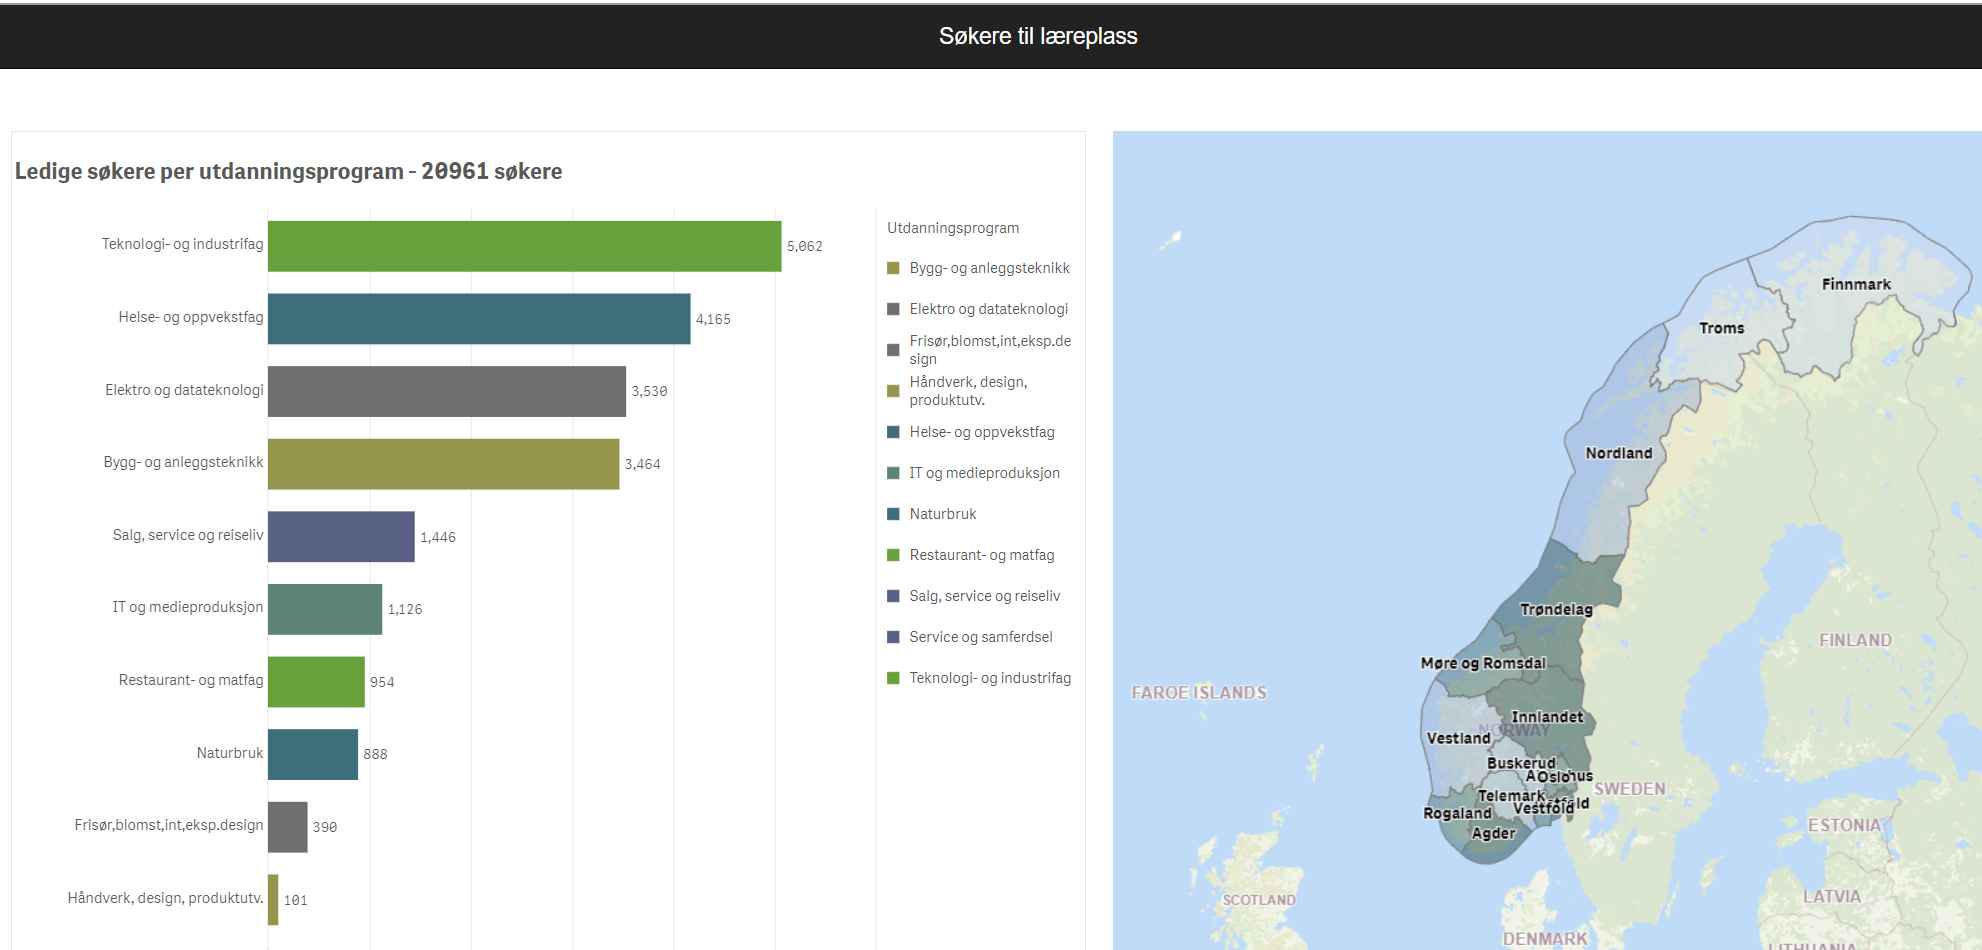
Task: Click the Frisør,blomst,int,eksp.design bar
Action: pos(288,827)
